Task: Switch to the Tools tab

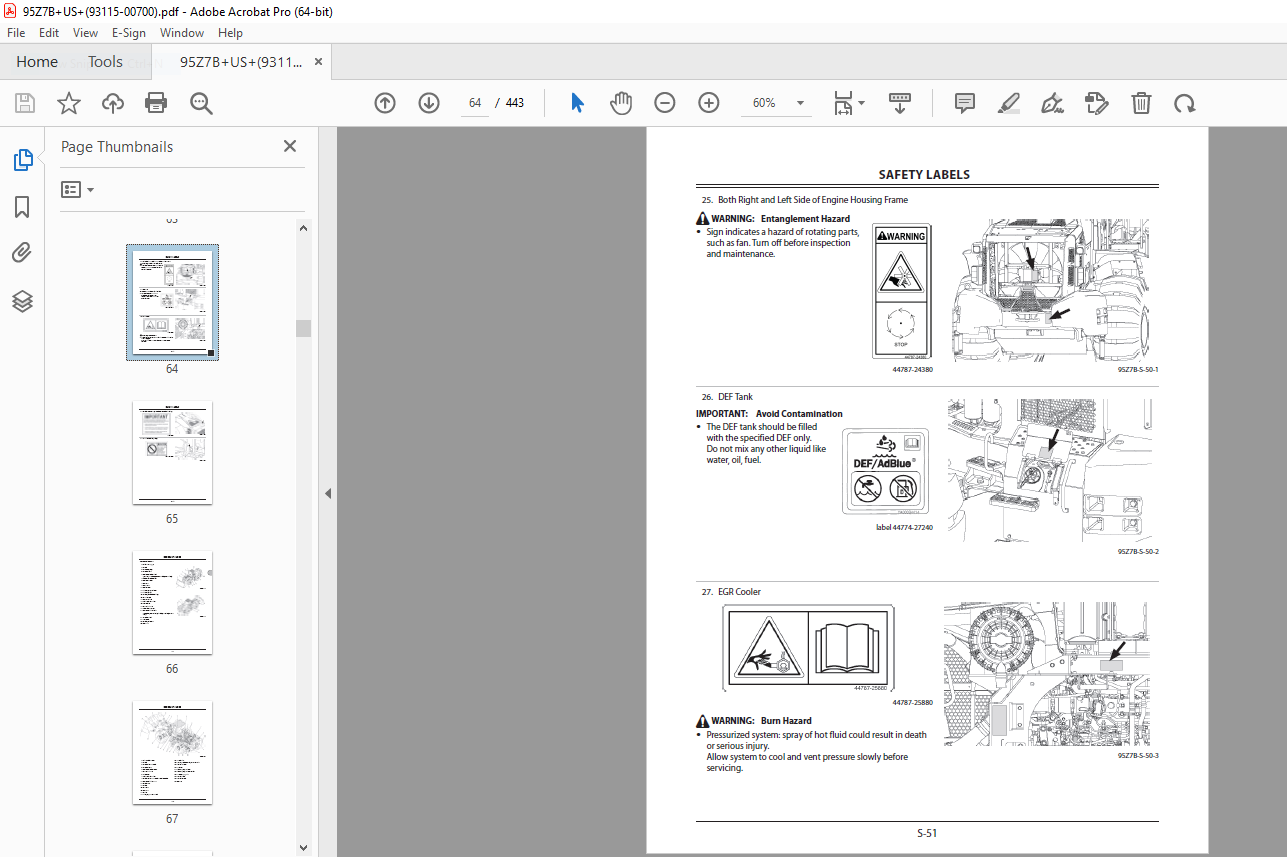Action: pyautogui.click(x=105, y=62)
